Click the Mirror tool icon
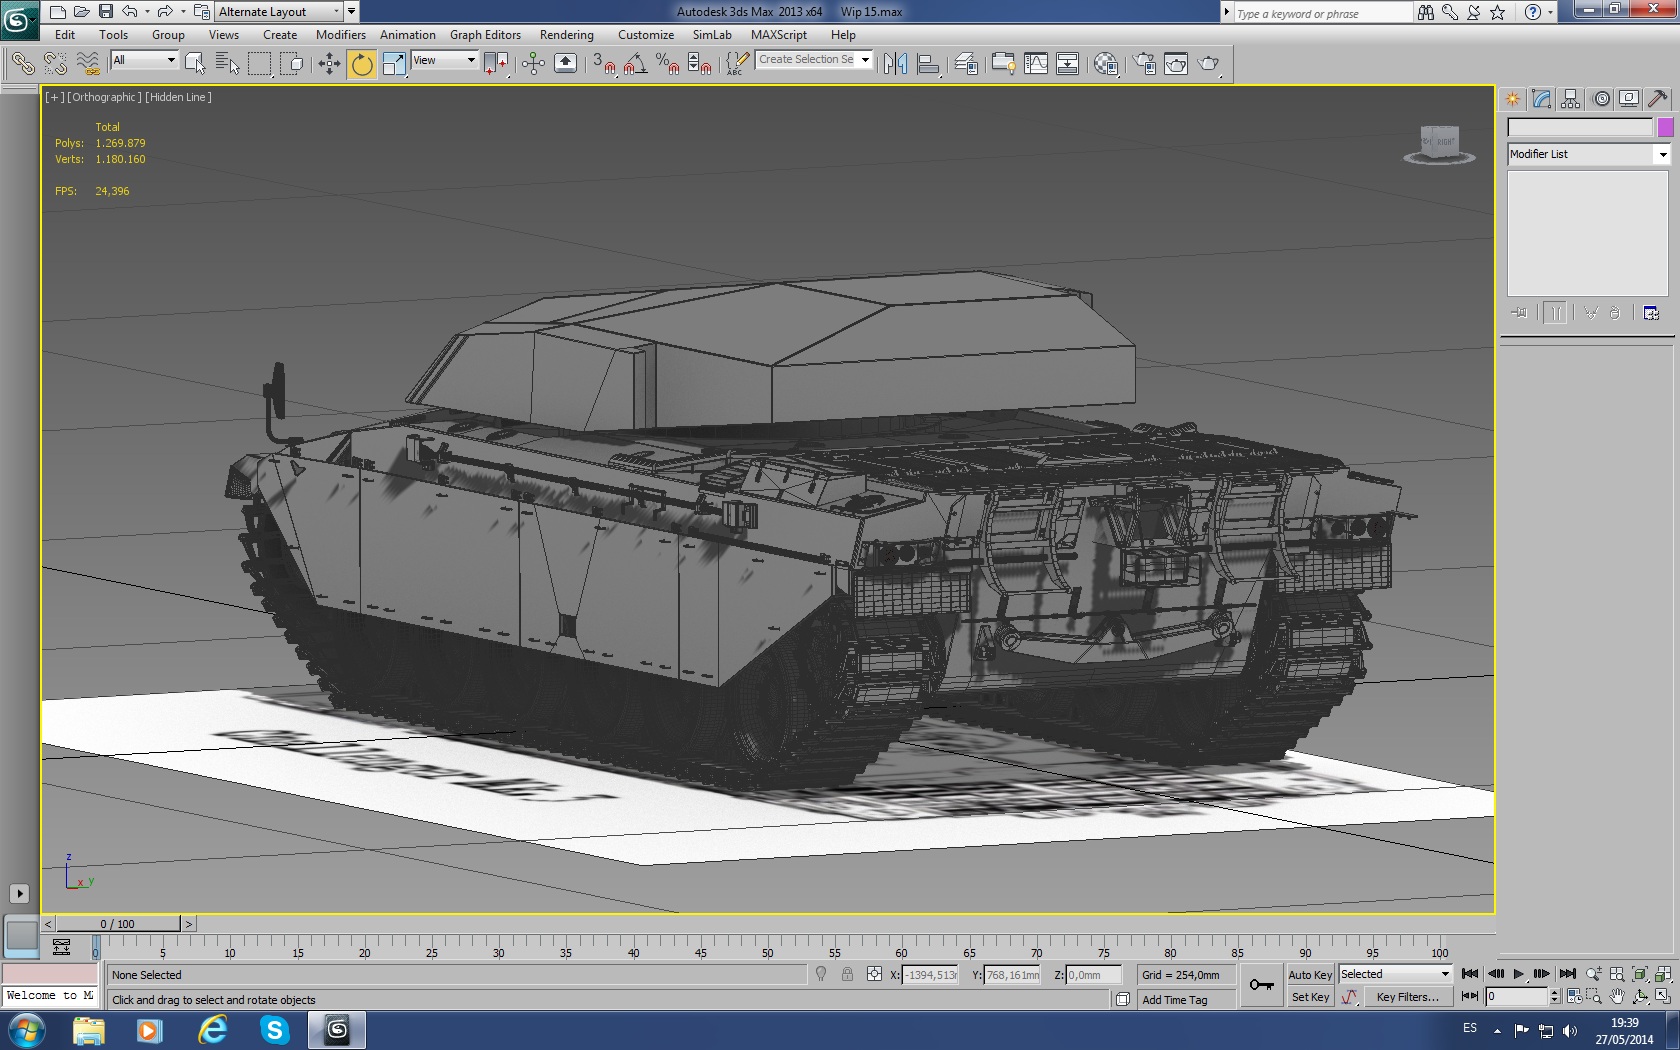The image size is (1680, 1050). pos(895,64)
